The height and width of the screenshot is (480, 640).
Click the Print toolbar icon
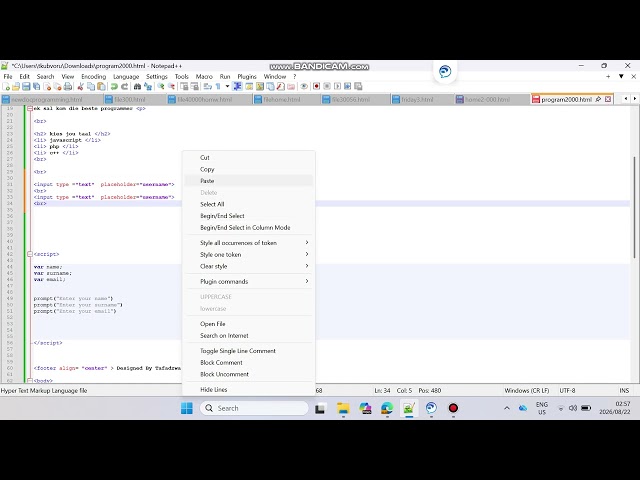click(x=68, y=87)
